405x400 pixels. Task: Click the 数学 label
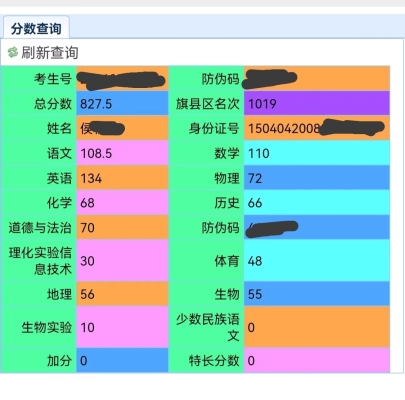tap(227, 153)
